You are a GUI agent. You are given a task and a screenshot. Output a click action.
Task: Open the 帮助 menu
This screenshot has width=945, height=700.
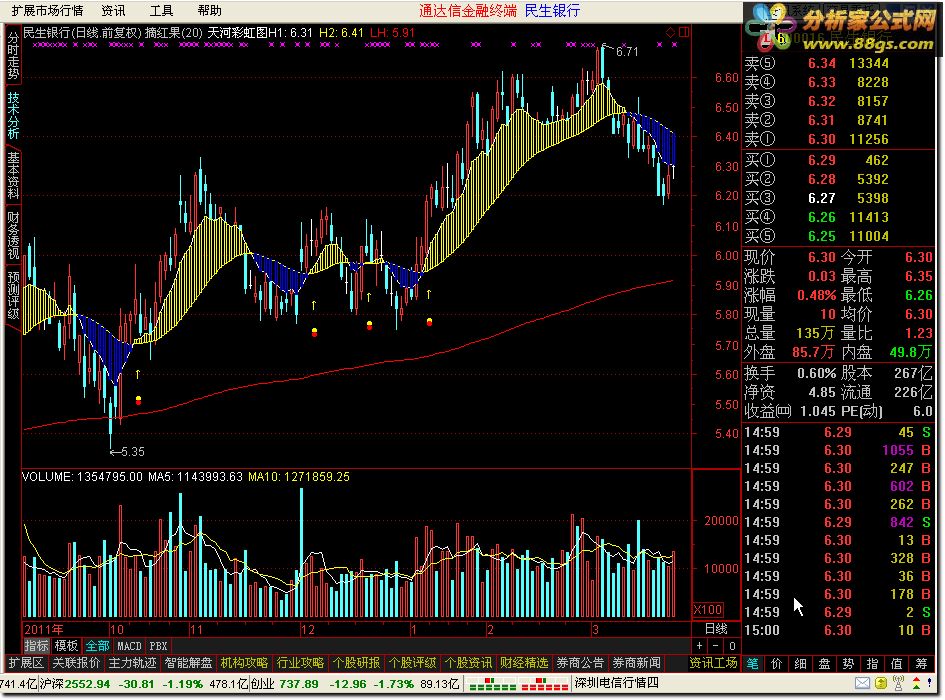pyautogui.click(x=210, y=10)
